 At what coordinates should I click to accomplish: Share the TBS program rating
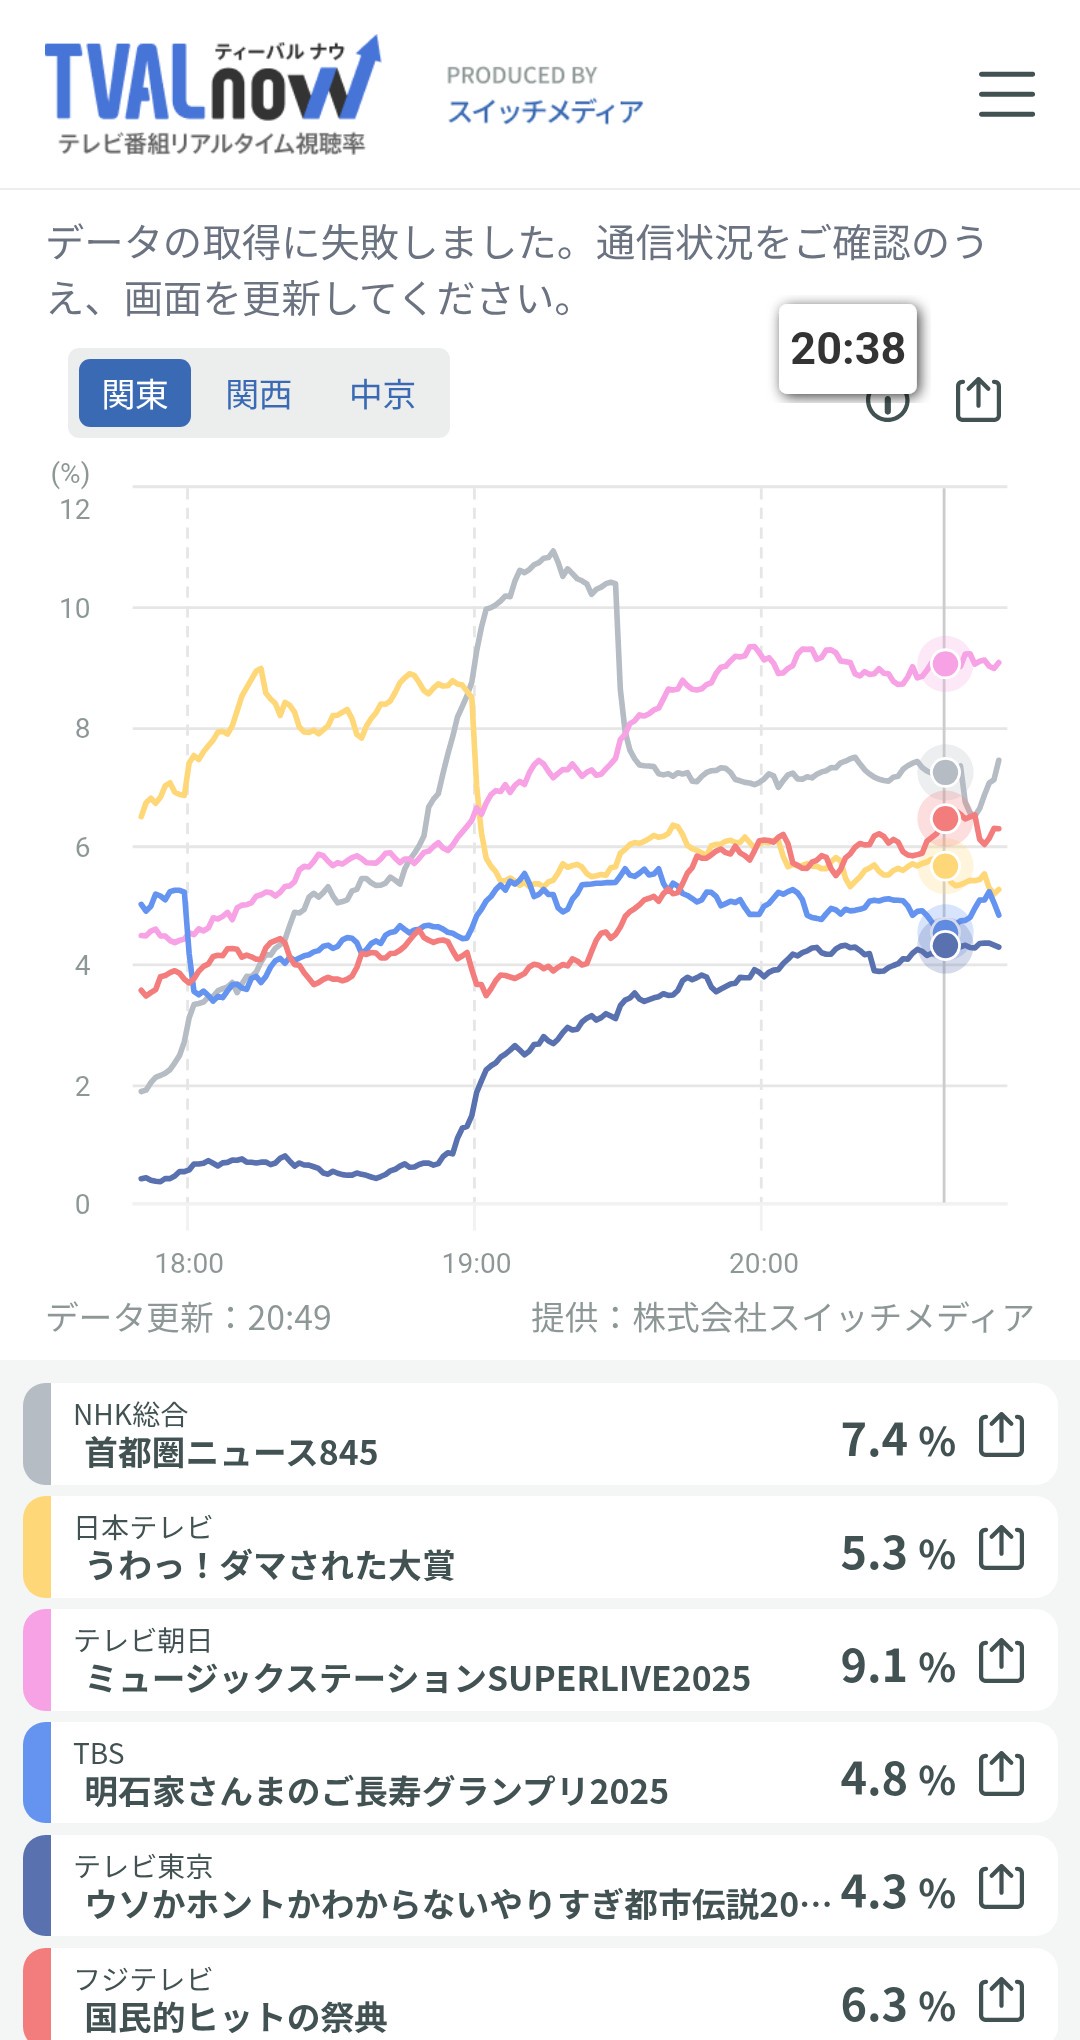pyautogui.click(x=1001, y=1775)
